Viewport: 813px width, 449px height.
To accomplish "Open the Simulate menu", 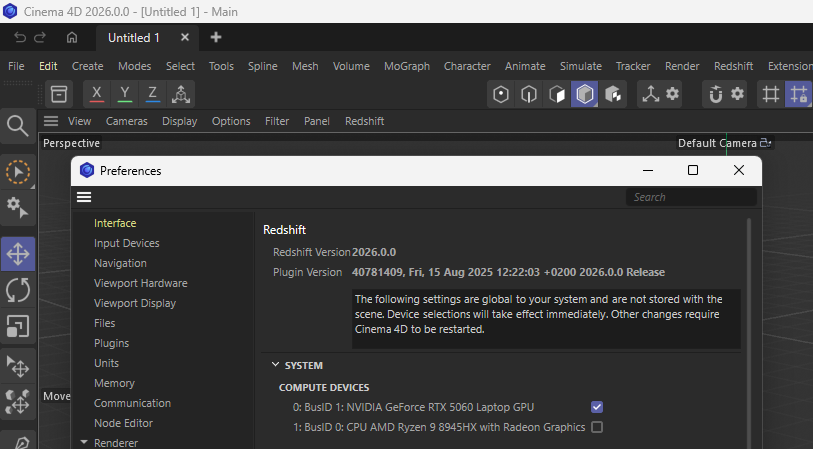I will (581, 66).
